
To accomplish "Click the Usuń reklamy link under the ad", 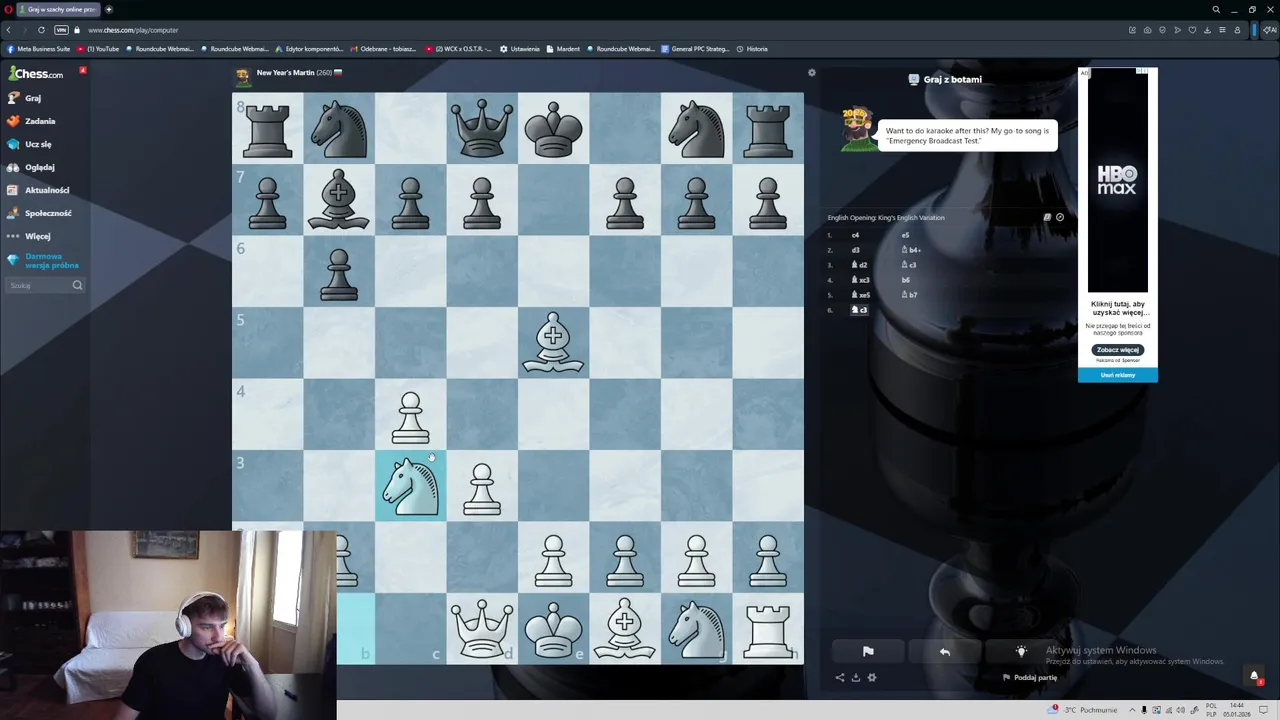I will [1117, 375].
